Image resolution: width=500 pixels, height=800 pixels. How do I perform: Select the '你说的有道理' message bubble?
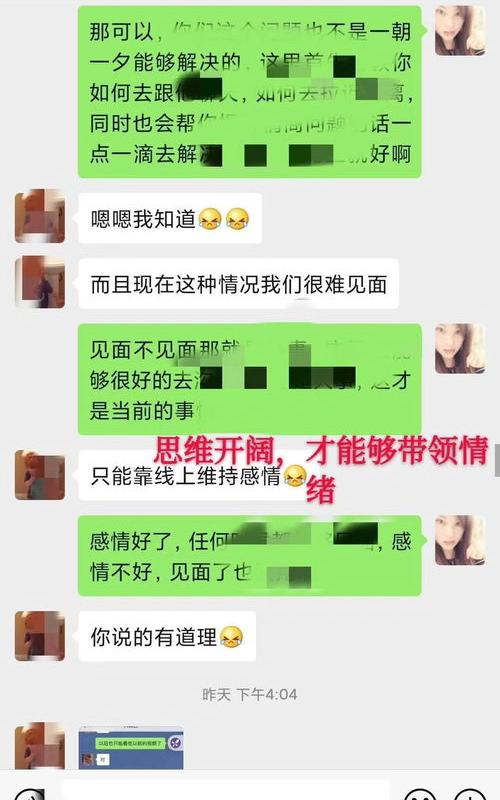167,637
